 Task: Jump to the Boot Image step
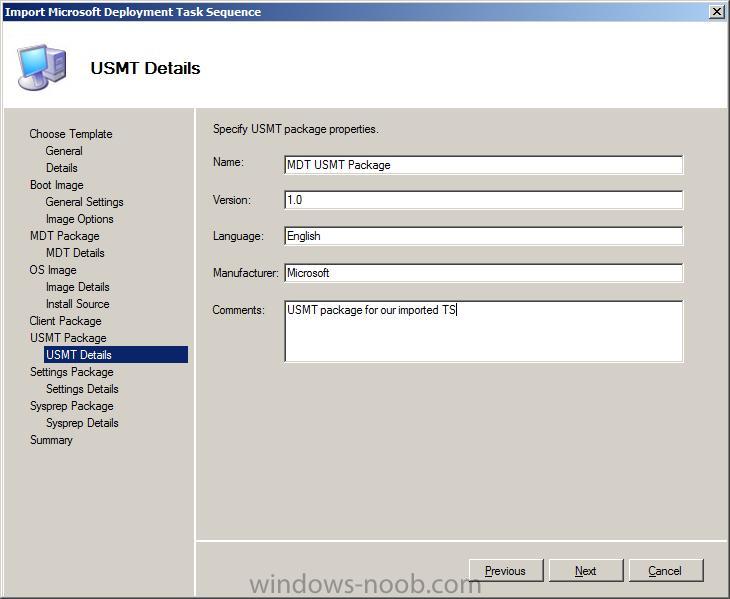point(57,185)
